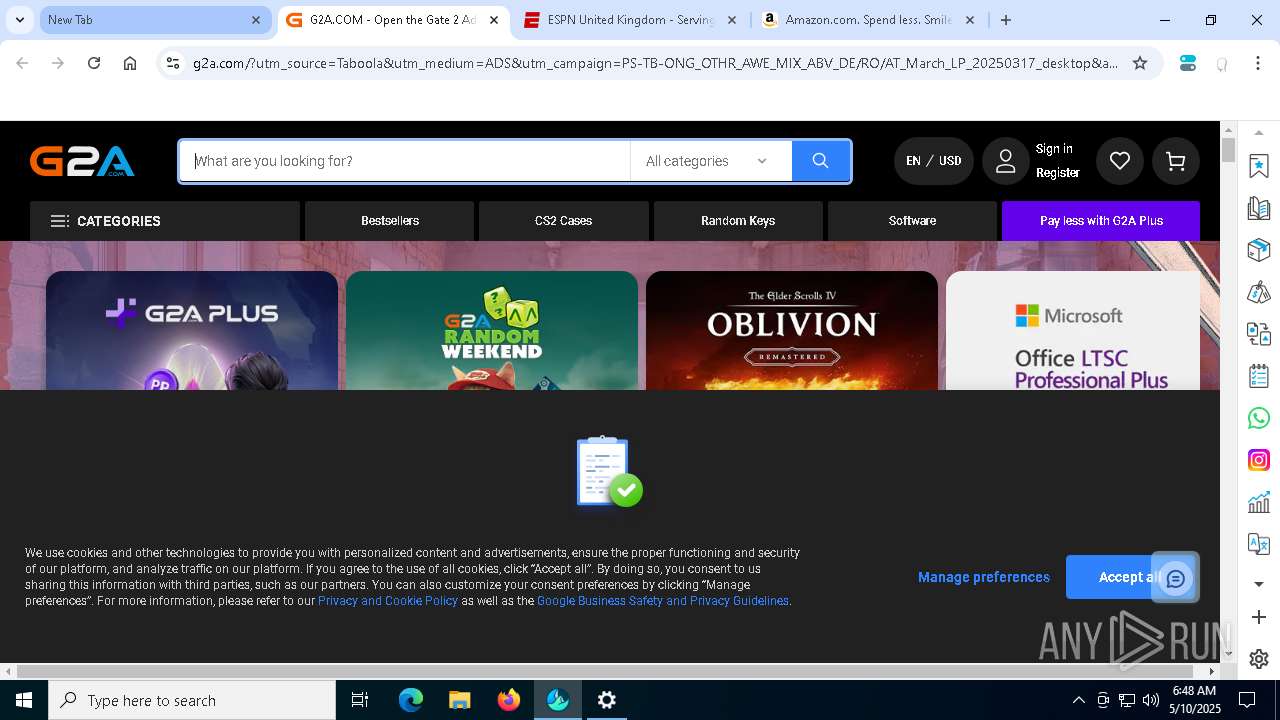1280x720 pixels.
Task: Launch Firefox from the taskbar
Action: coord(509,700)
